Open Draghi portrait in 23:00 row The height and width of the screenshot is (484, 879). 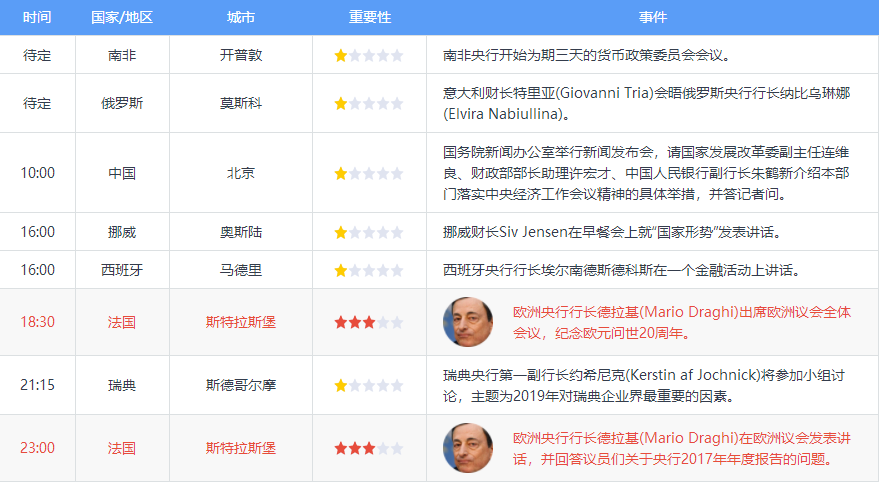click(468, 448)
